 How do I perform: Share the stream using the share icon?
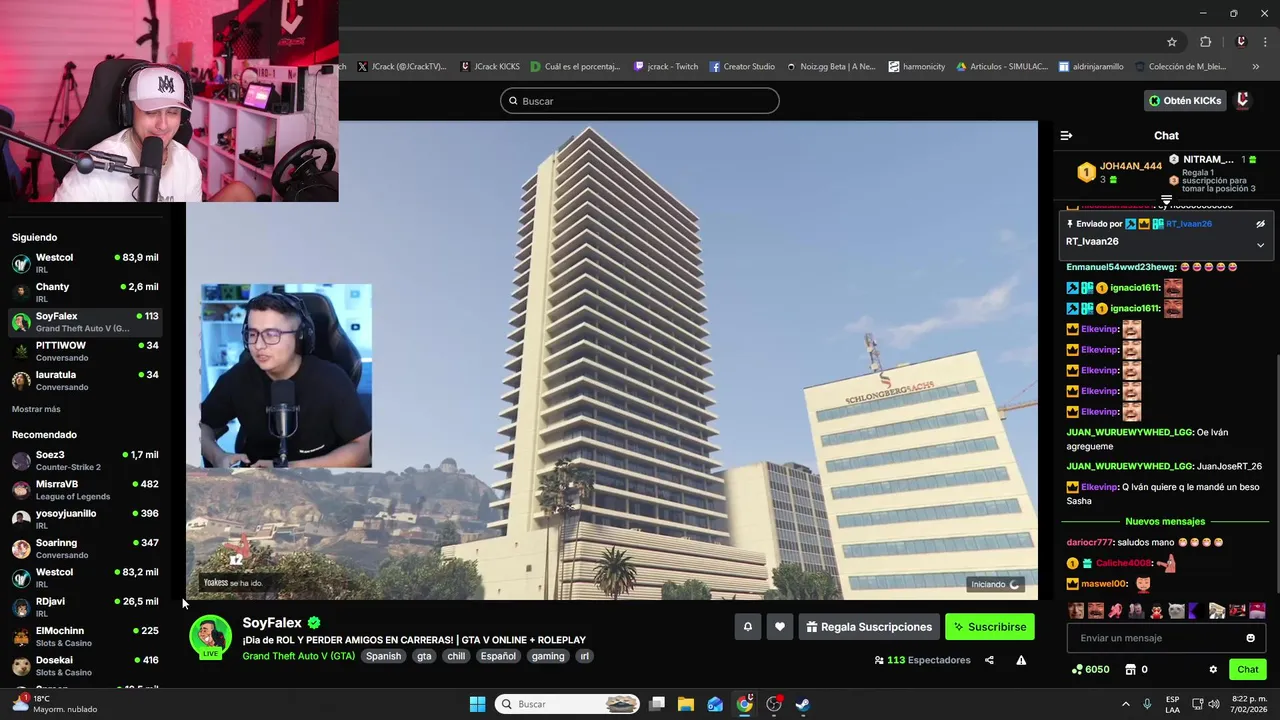[989, 660]
